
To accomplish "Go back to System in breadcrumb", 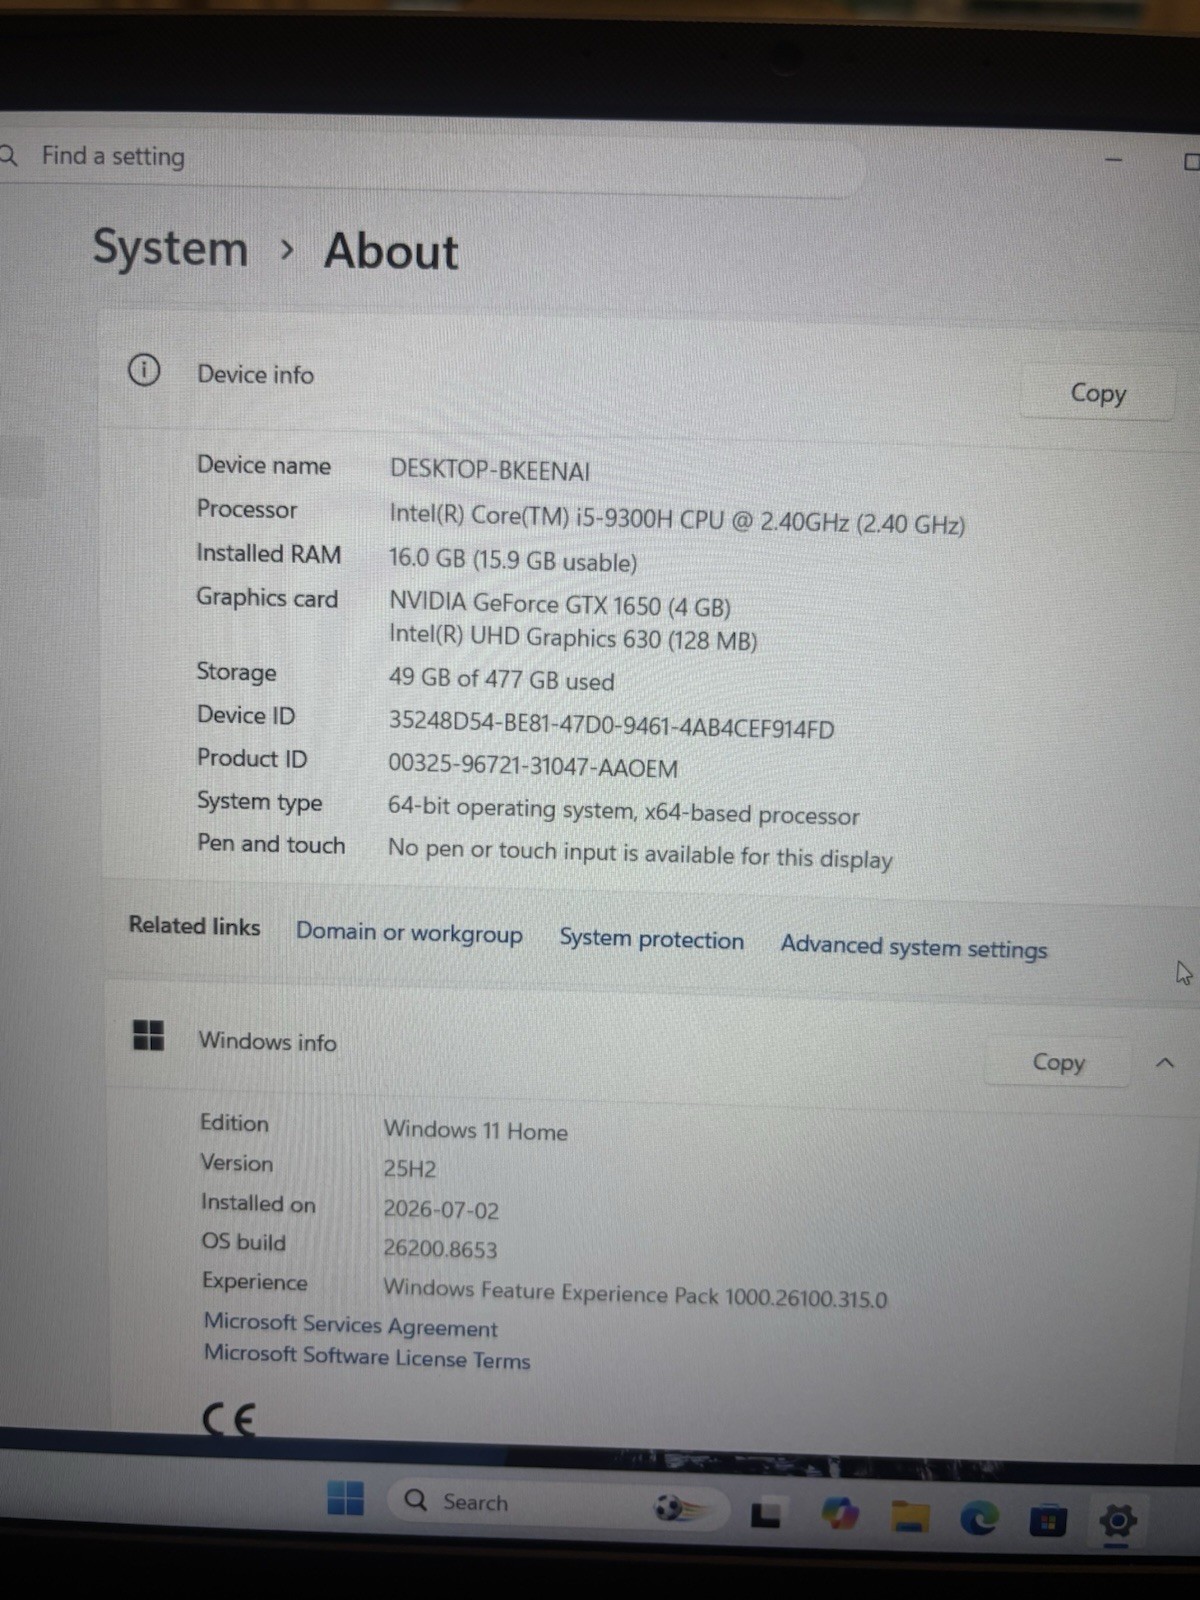I will click(x=170, y=248).
